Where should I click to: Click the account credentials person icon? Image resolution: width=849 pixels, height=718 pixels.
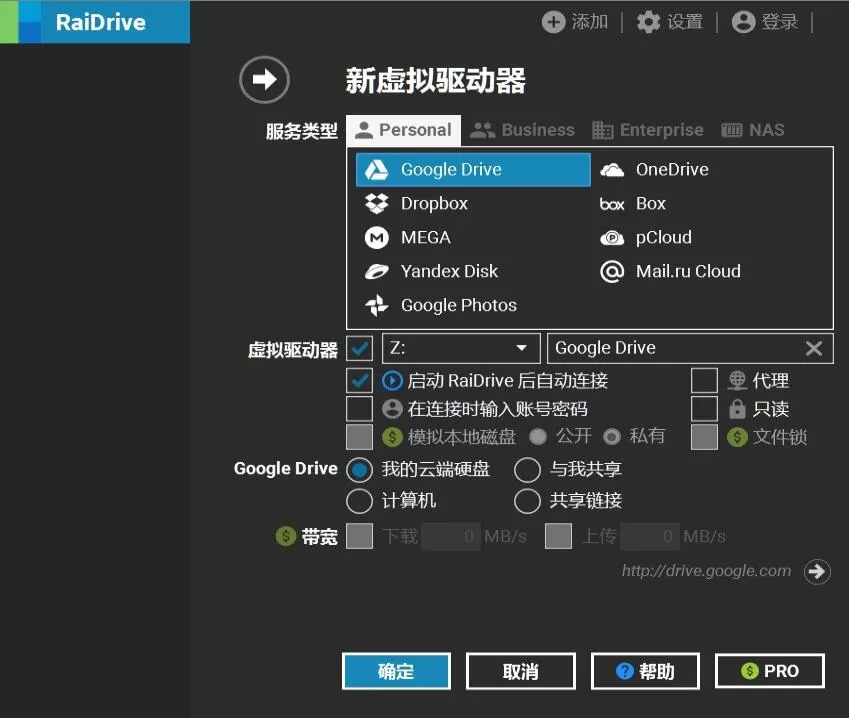[392, 409]
